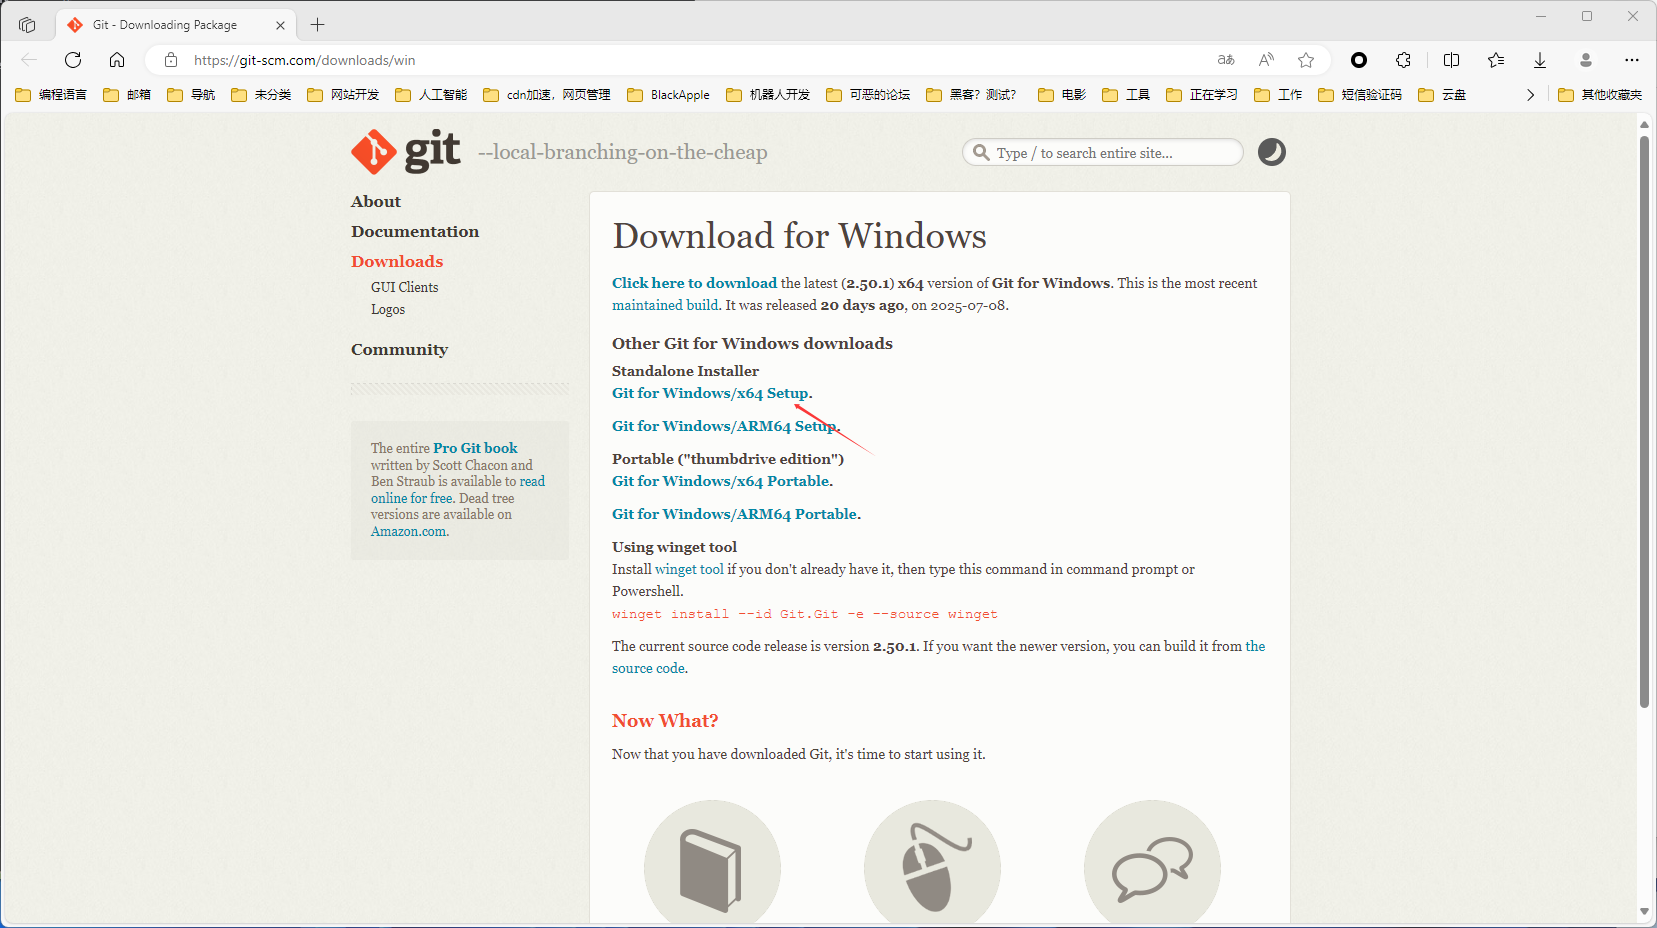Image resolution: width=1657 pixels, height=928 pixels.
Task: Go to browser home page icon
Action: [x=117, y=60]
